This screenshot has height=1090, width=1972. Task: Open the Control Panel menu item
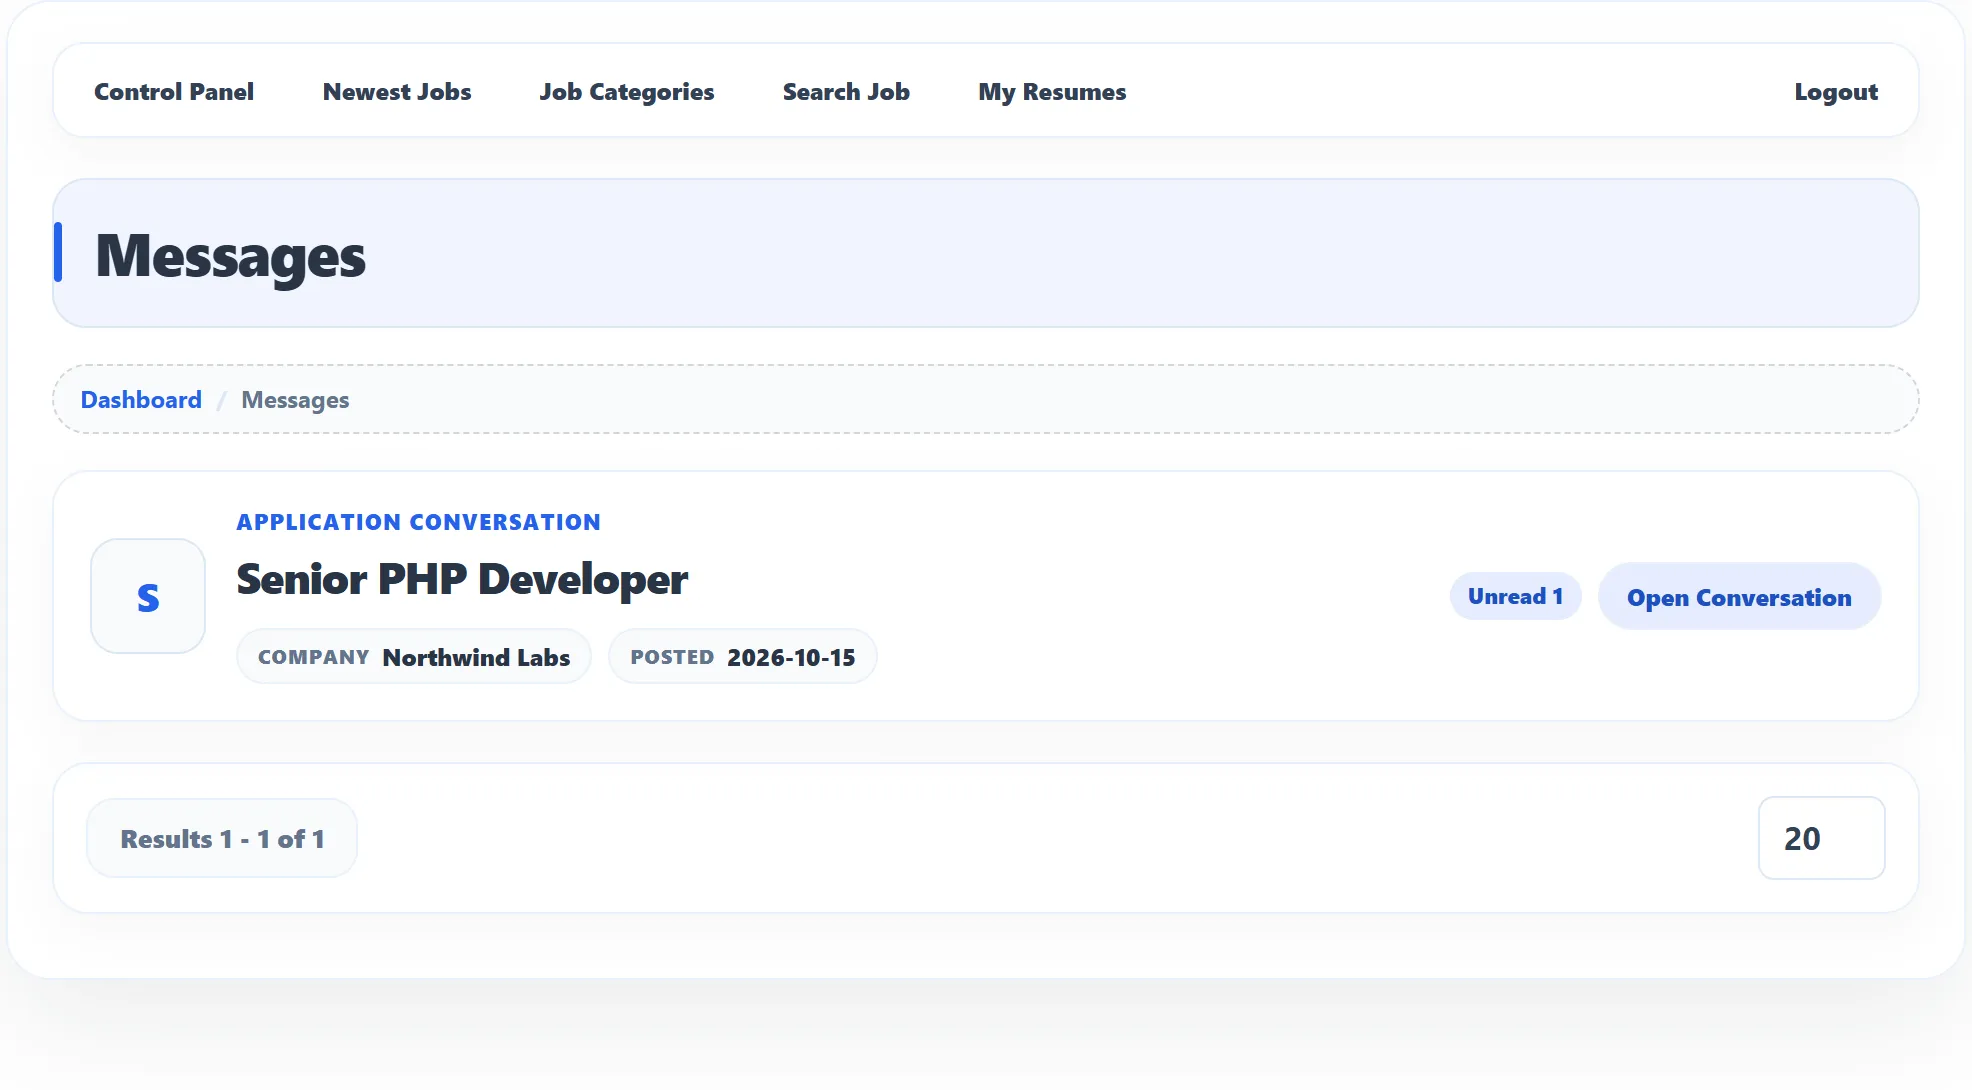[174, 91]
